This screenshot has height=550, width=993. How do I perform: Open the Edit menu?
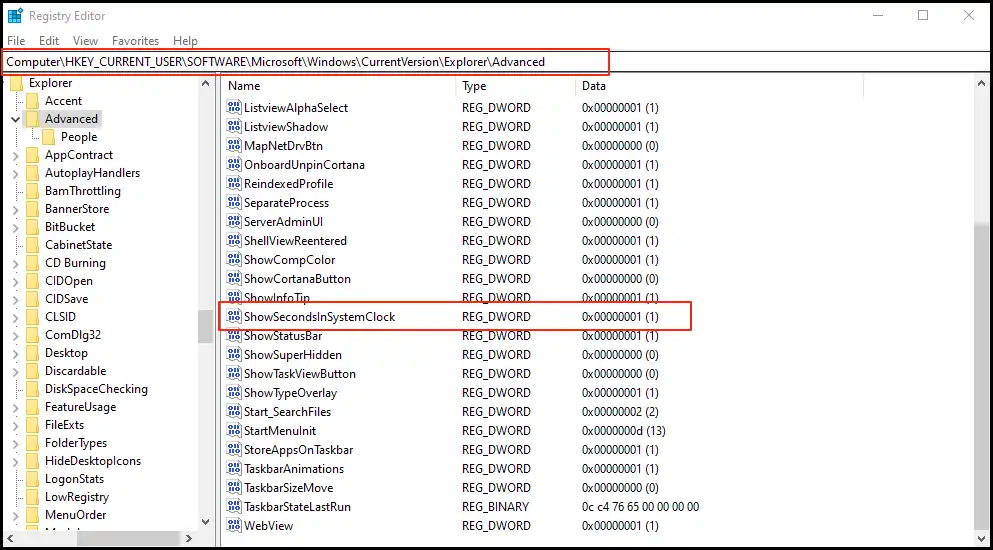(x=49, y=41)
